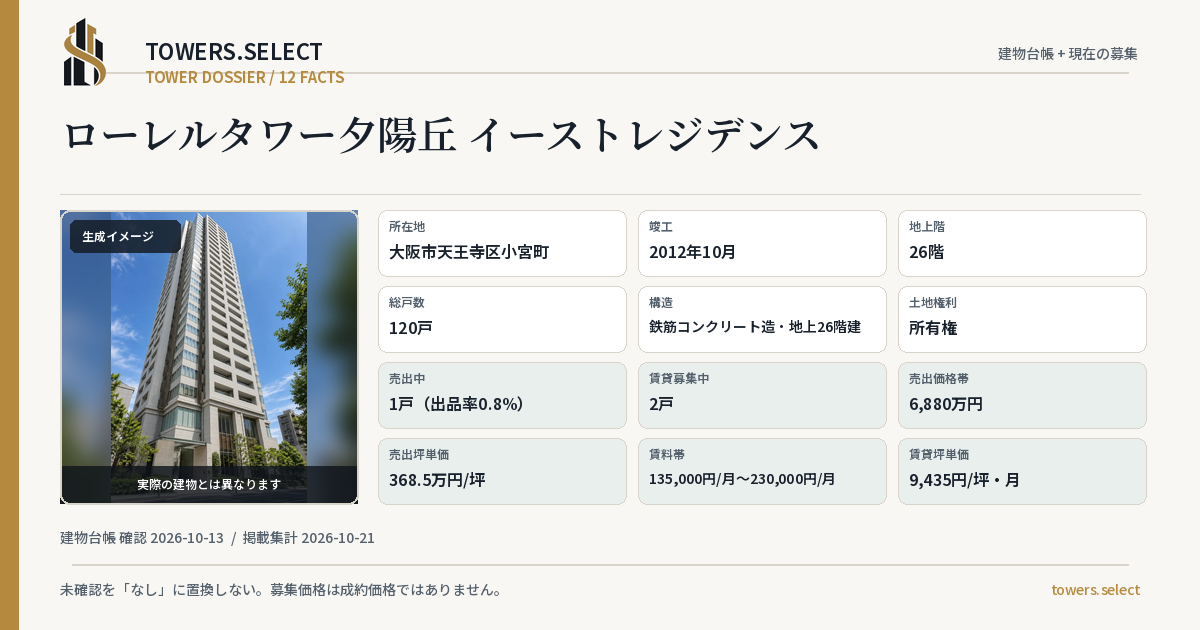The height and width of the screenshot is (630, 1200).
Task: Click the TOWERS.SELECT tower logo icon
Action: [x=85, y=52]
